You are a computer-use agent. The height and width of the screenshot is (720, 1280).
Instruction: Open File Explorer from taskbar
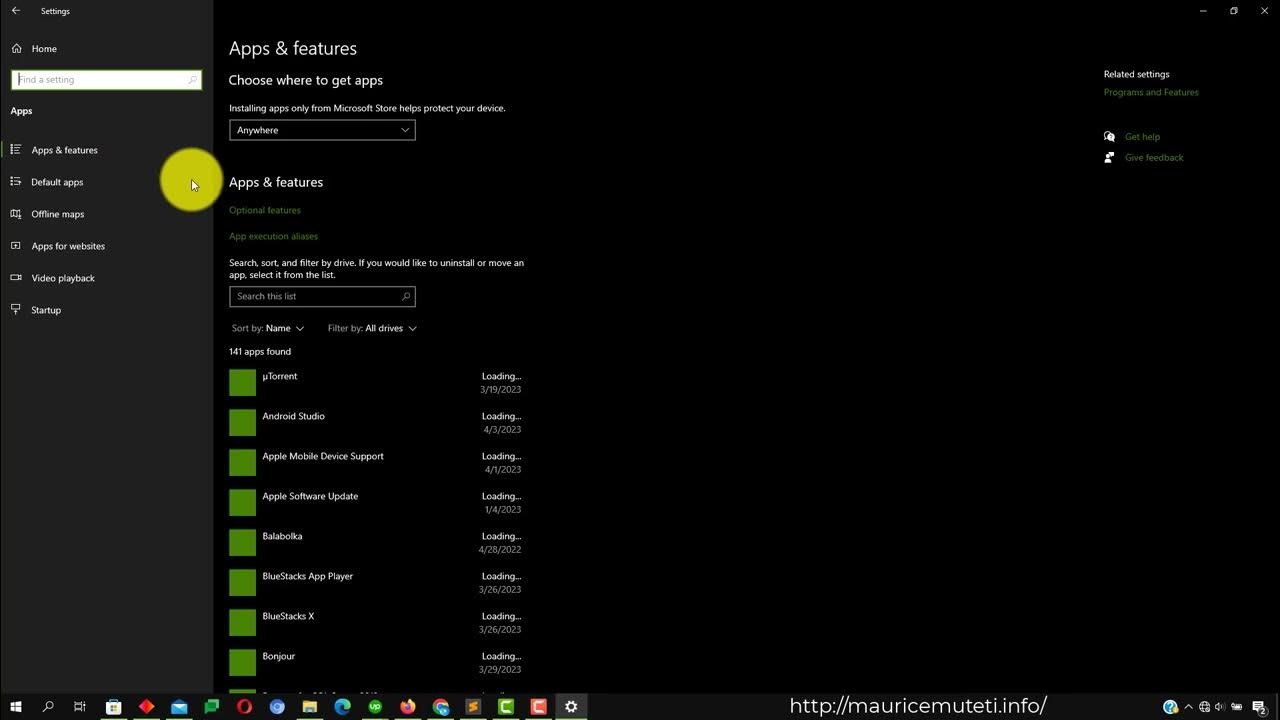310,707
